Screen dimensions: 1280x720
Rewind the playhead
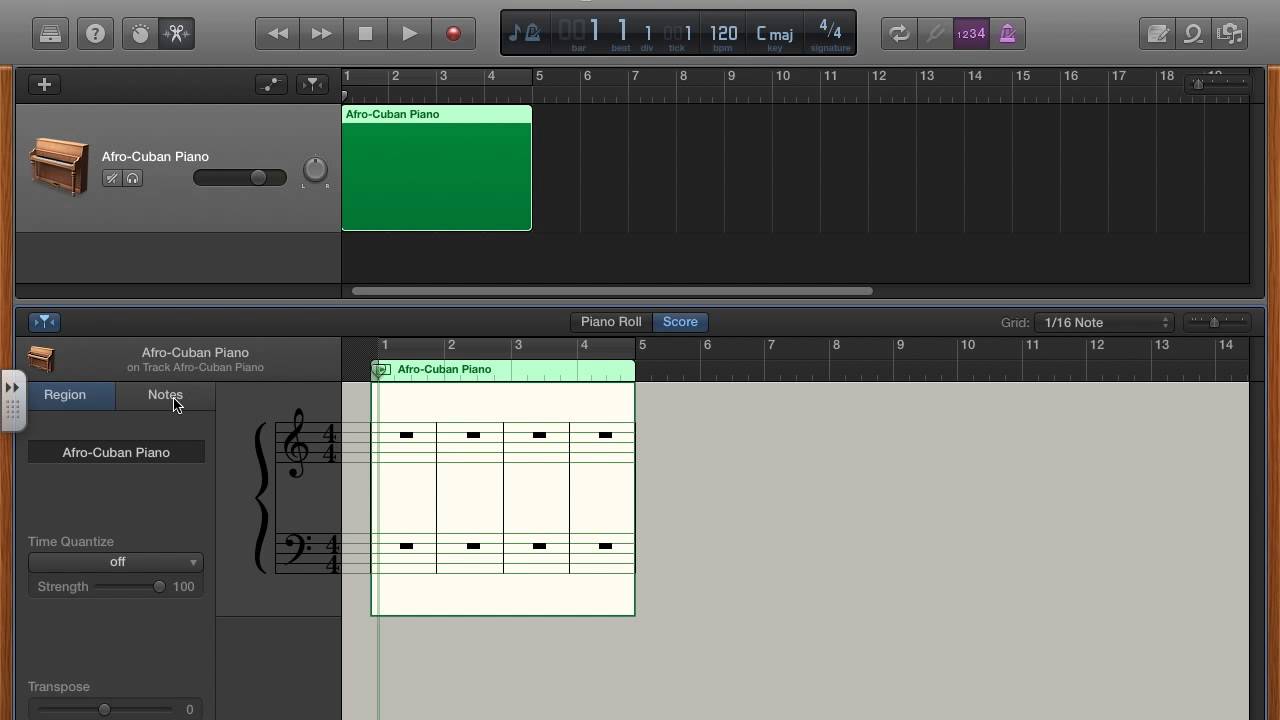pos(277,34)
